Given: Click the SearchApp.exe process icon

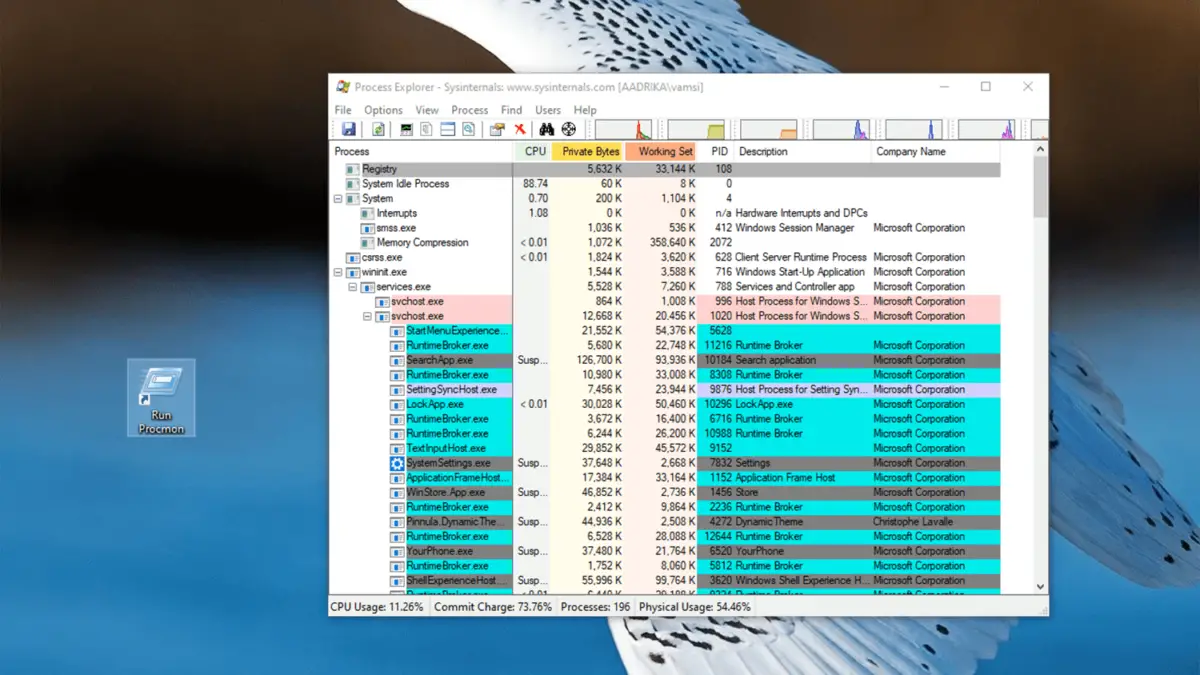Looking at the screenshot, I should tap(397, 360).
